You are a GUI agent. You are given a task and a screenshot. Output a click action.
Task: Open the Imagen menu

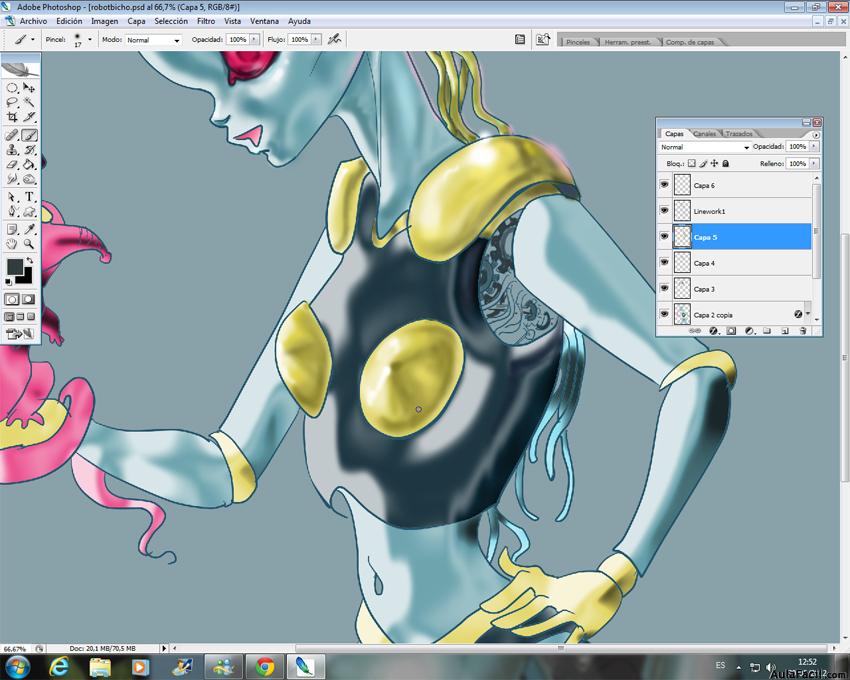click(105, 21)
